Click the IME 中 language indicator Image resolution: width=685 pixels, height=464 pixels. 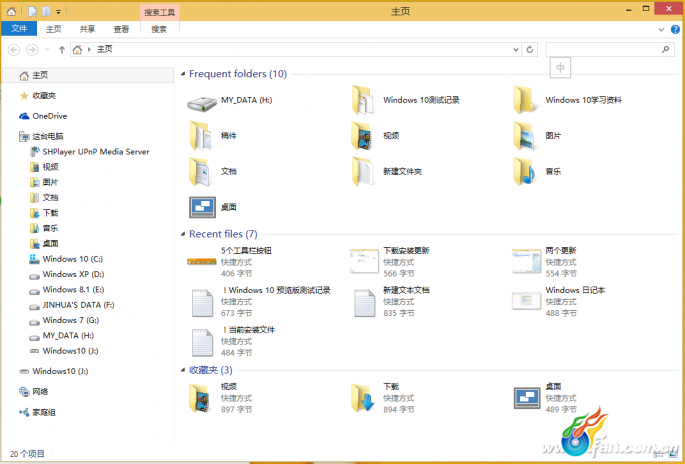point(560,68)
